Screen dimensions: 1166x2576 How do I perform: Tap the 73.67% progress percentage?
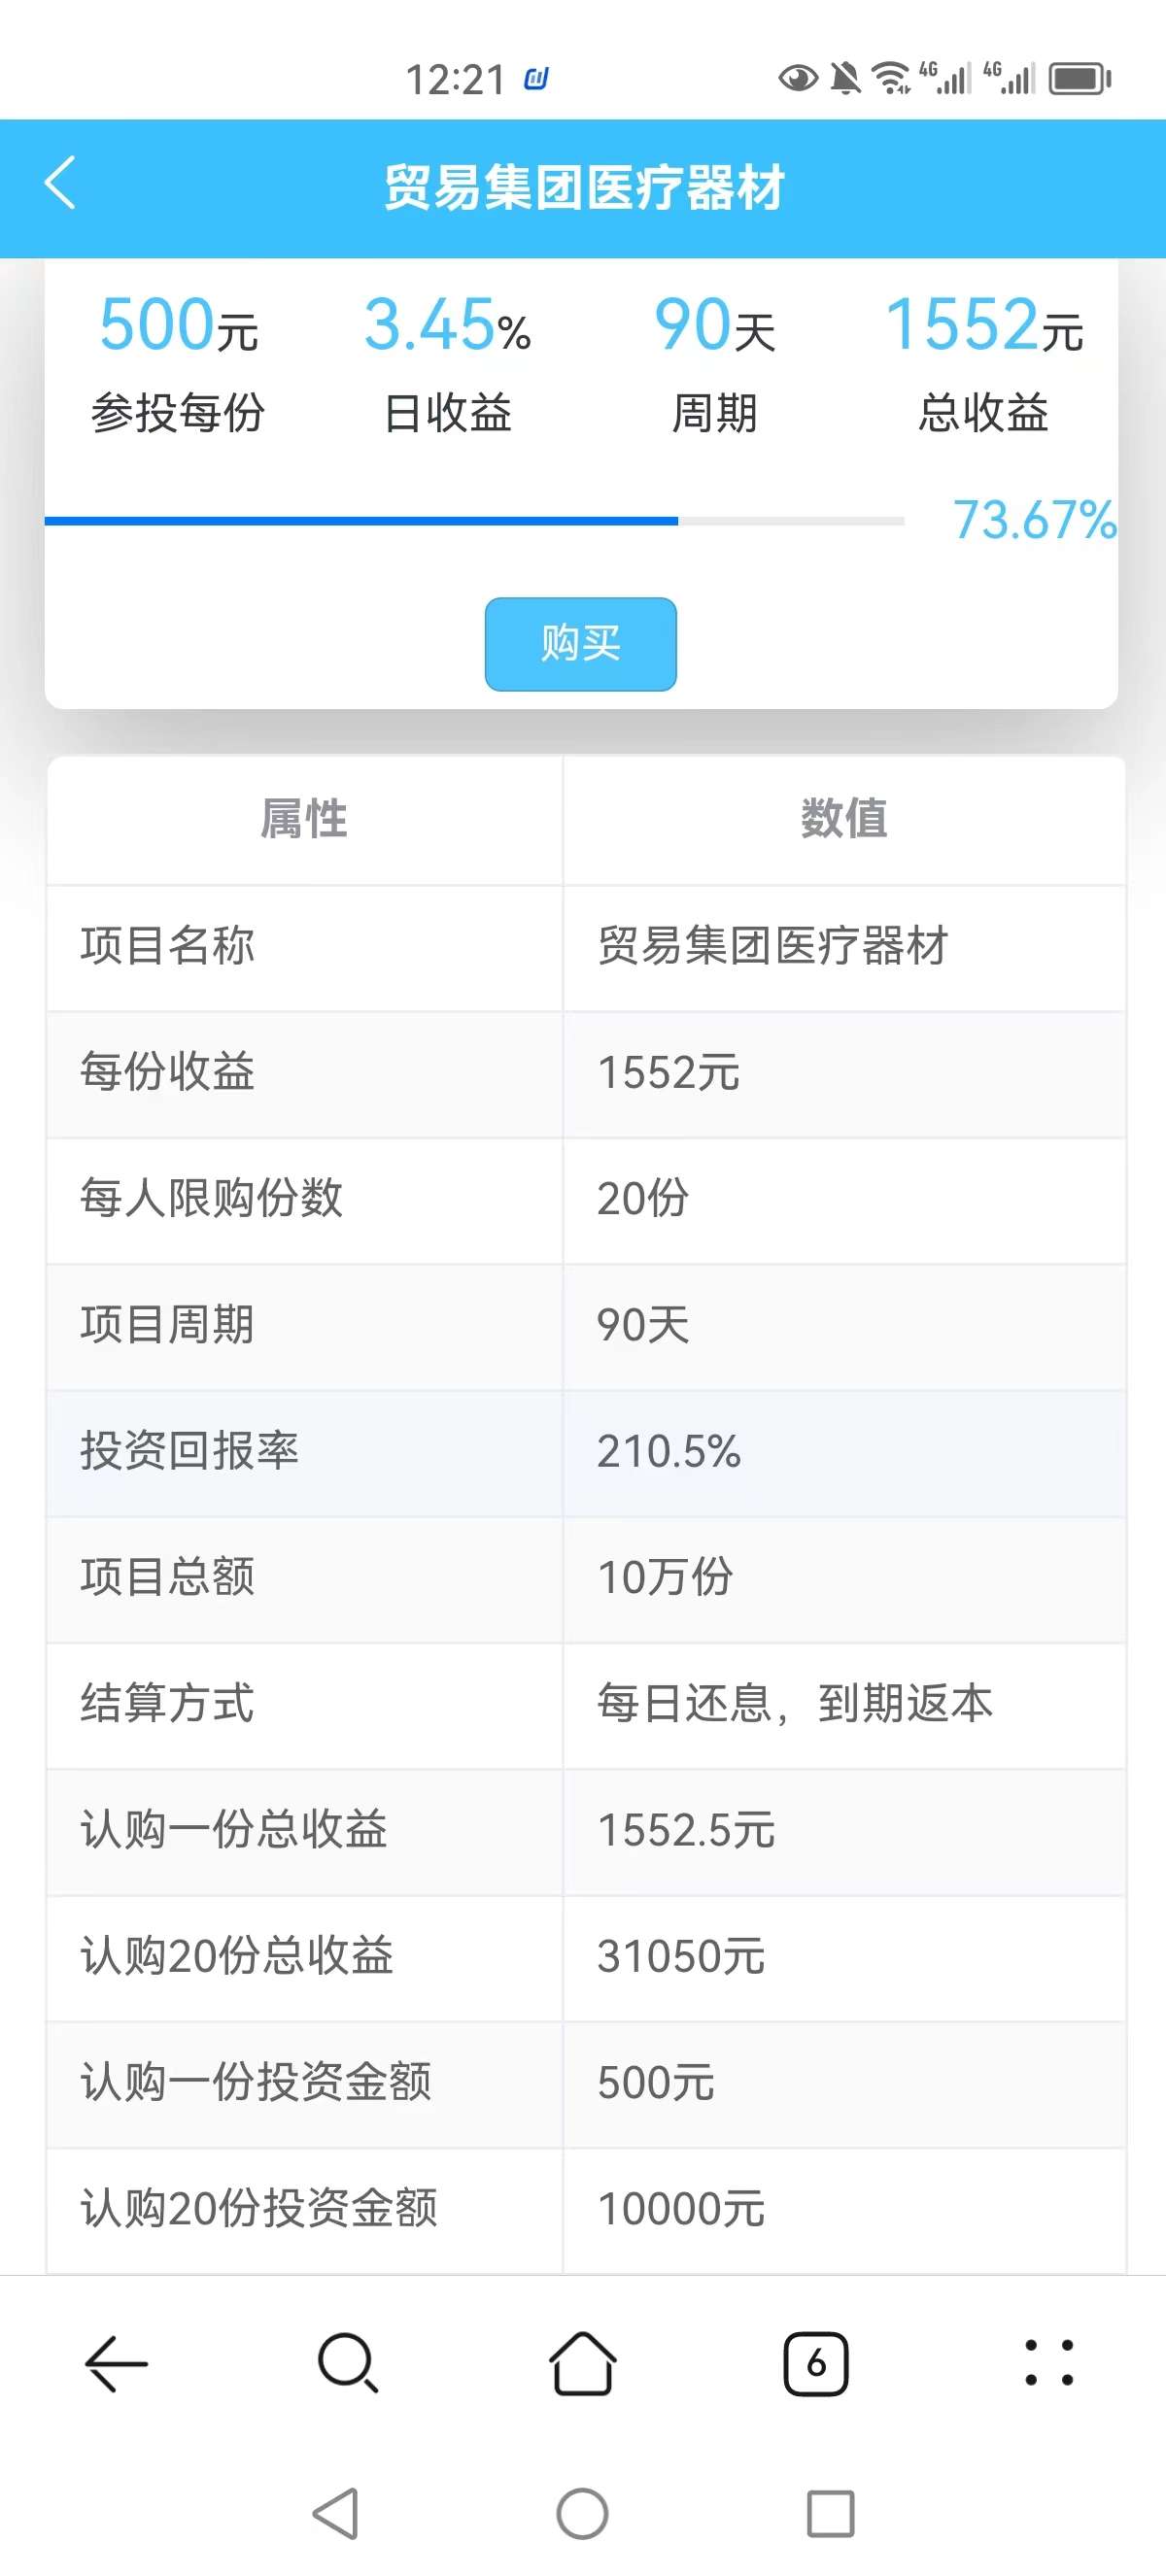pyautogui.click(x=1034, y=521)
